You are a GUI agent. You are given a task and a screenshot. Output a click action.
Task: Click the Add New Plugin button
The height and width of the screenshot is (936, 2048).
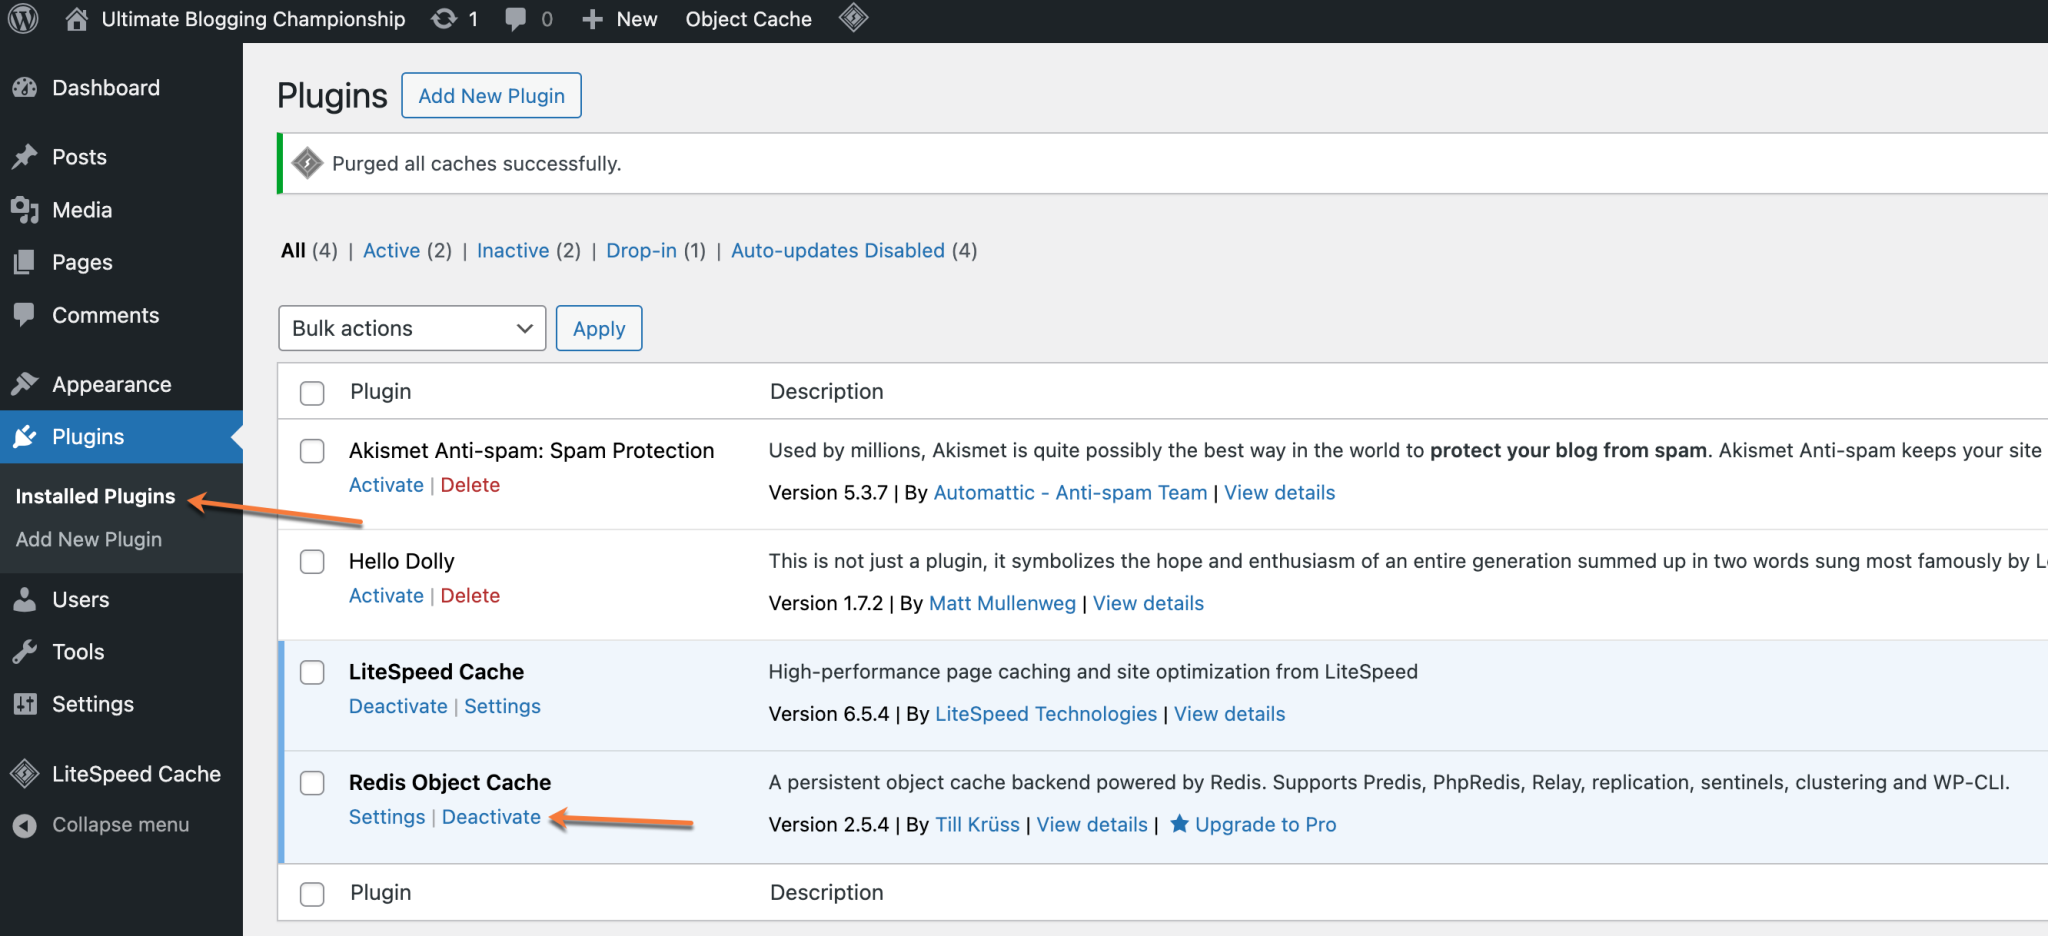(x=491, y=95)
